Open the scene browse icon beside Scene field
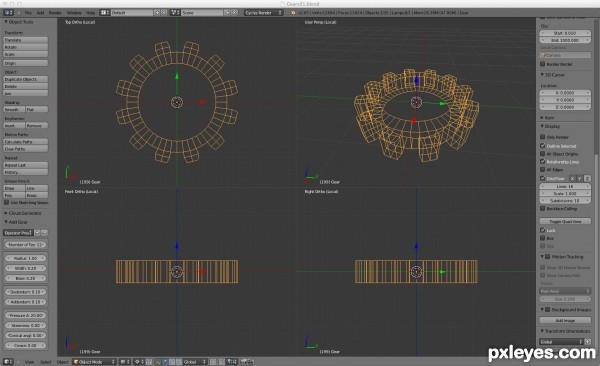600x366 pixels. (x=175, y=13)
